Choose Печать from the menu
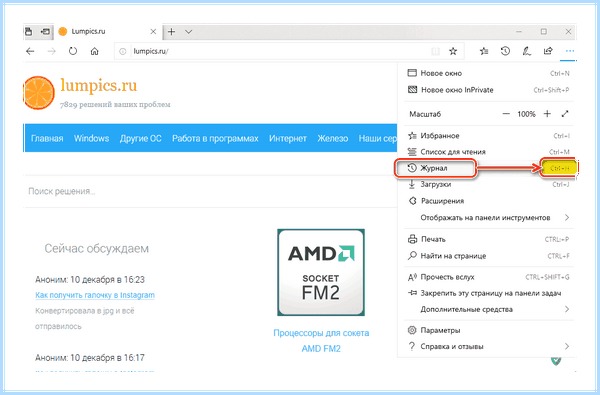The height and width of the screenshot is (395, 600). tap(488, 239)
